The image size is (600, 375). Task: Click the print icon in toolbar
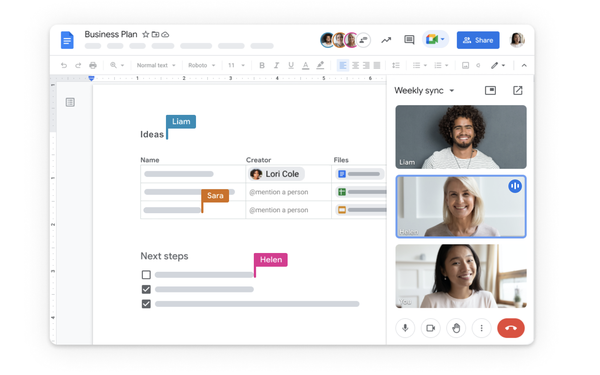click(x=93, y=65)
